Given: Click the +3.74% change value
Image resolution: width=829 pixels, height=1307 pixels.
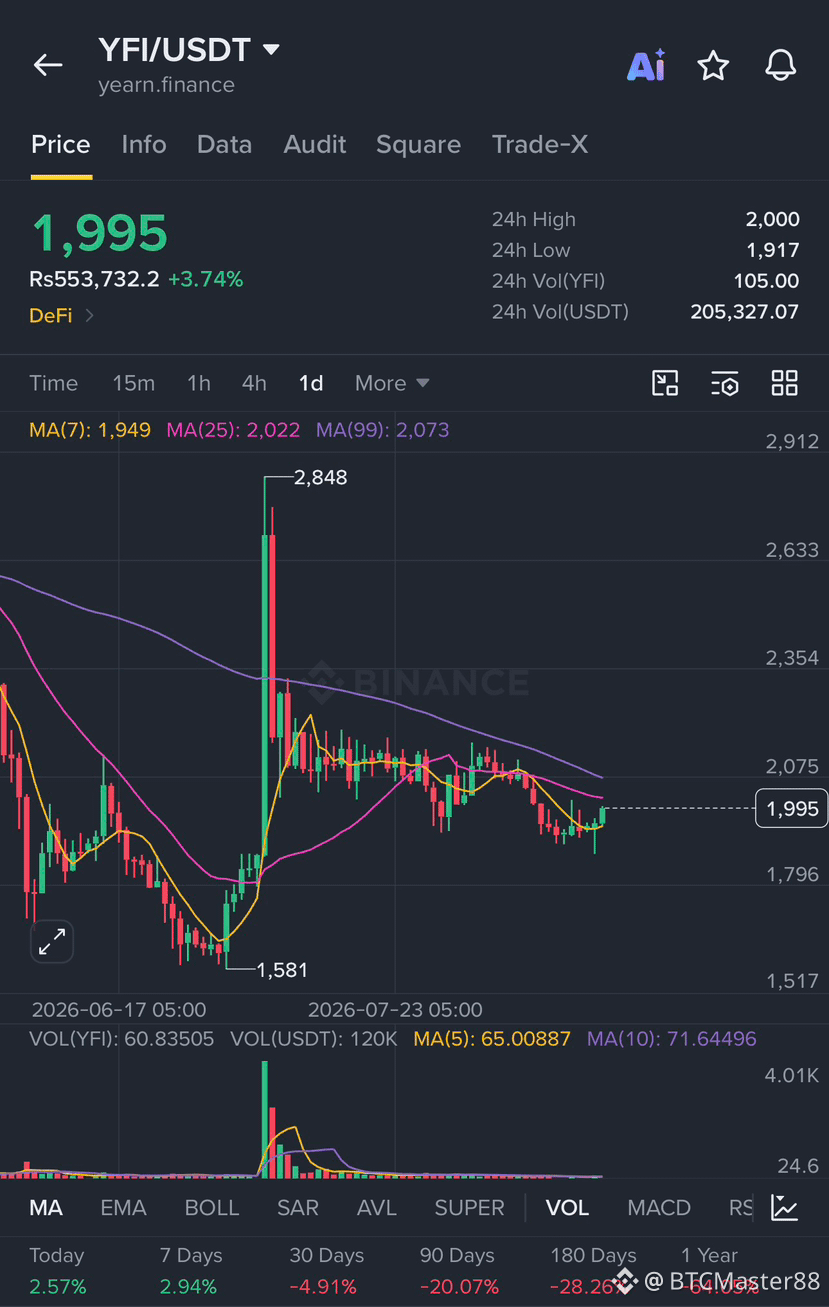Looking at the screenshot, I should (205, 279).
